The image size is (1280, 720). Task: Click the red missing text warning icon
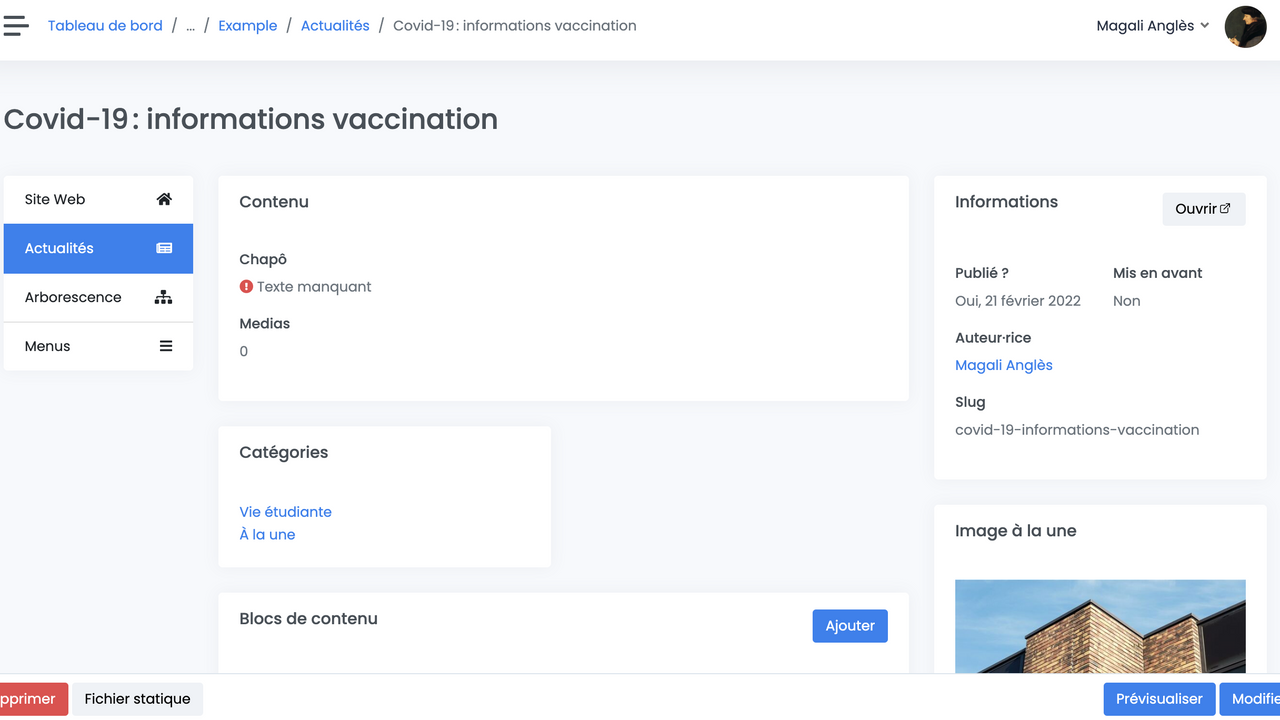click(246, 287)
